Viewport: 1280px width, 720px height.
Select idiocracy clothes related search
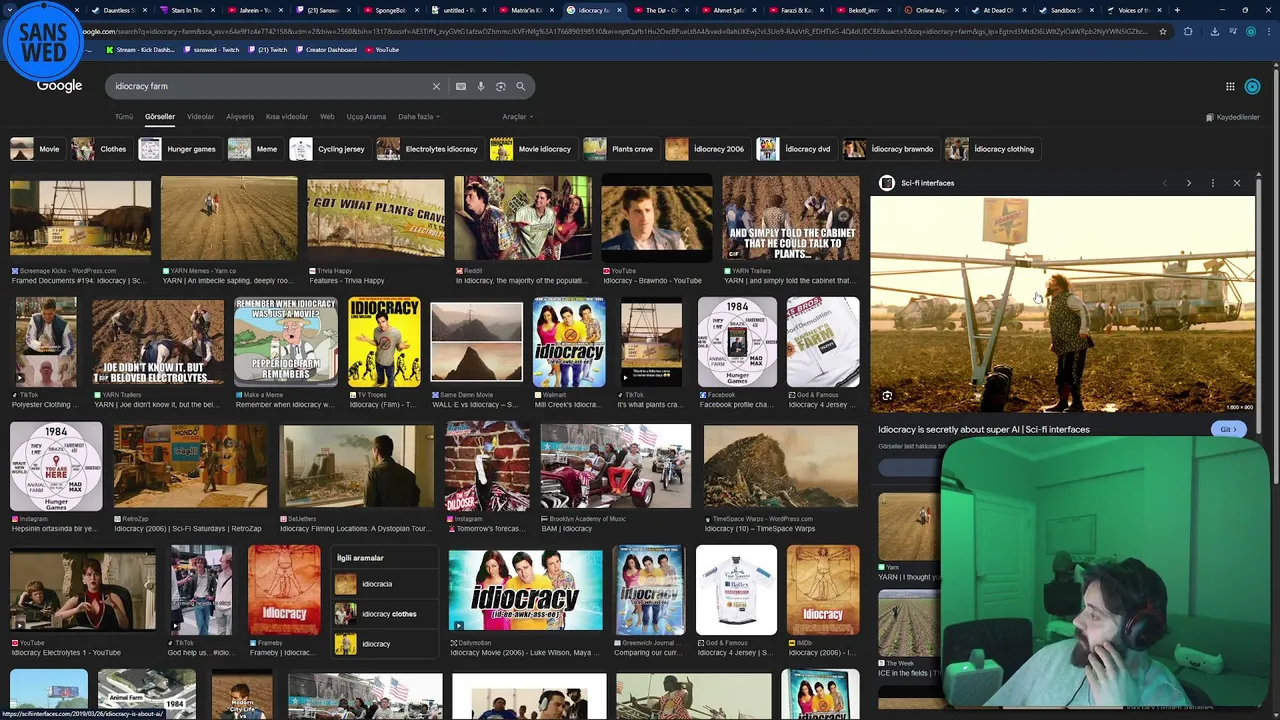(x=384, y=614)
